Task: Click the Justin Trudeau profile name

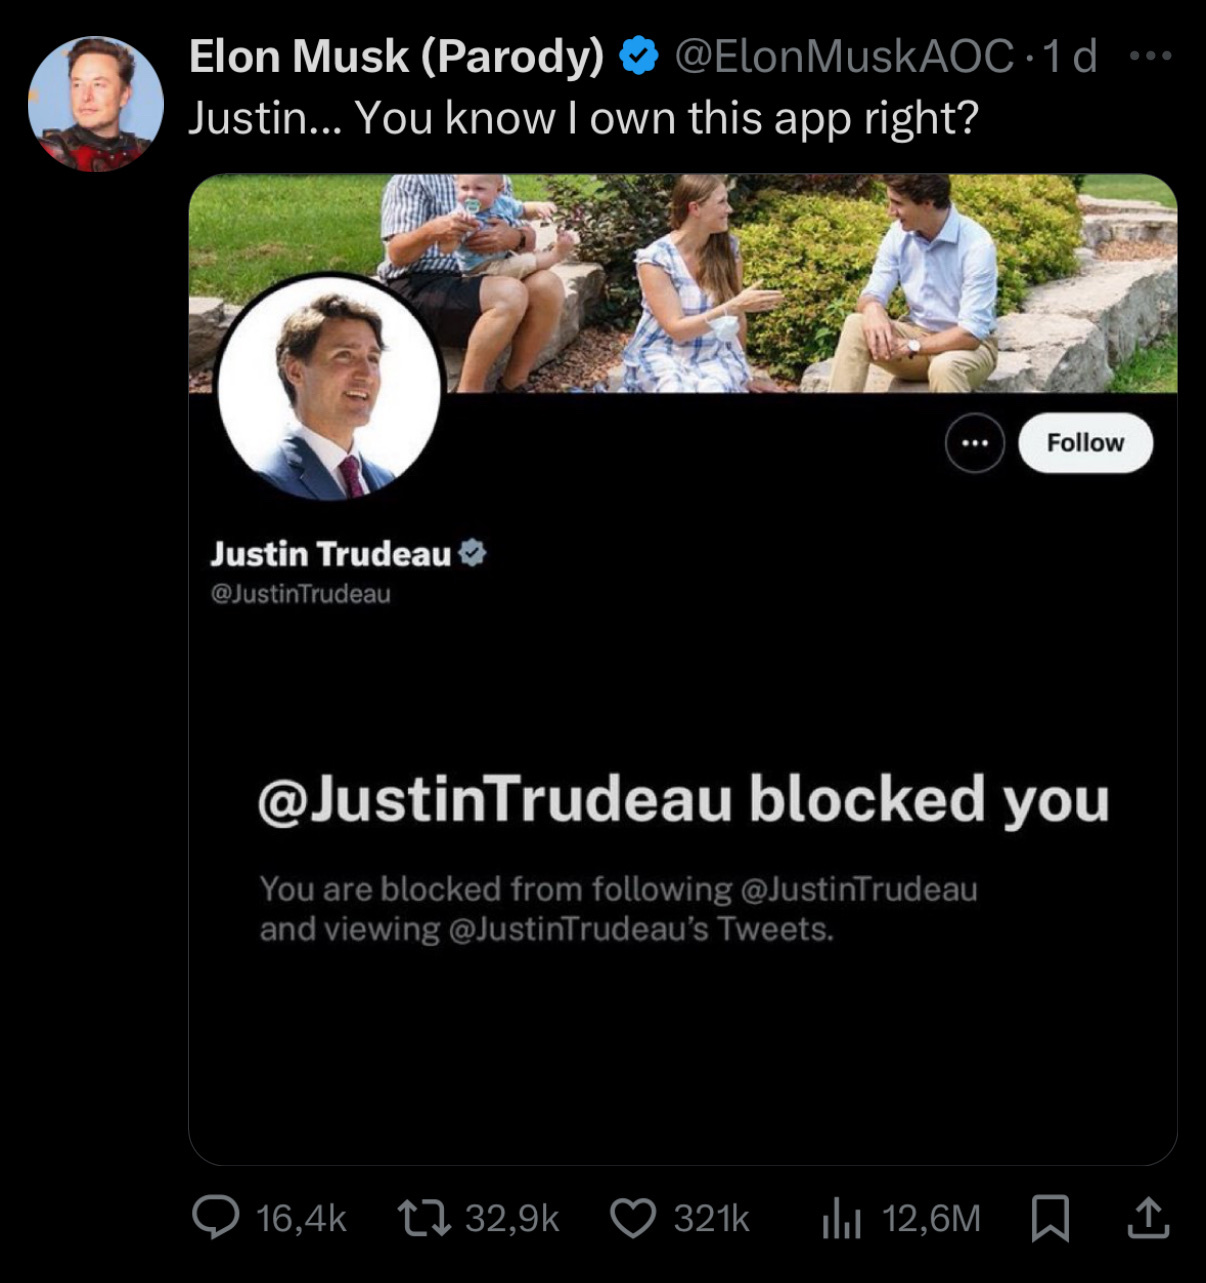Action: click(330, 553)
